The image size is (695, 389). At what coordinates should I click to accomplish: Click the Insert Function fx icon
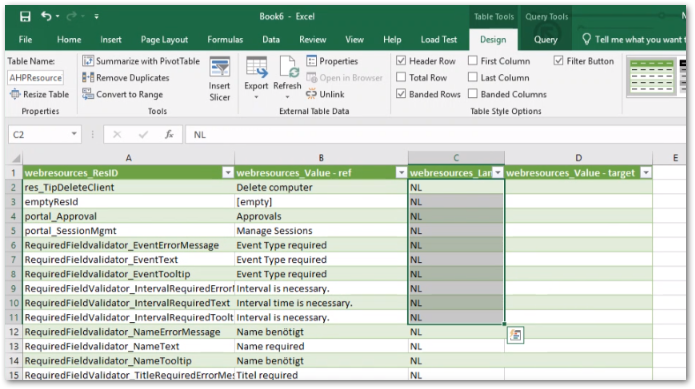169,134
